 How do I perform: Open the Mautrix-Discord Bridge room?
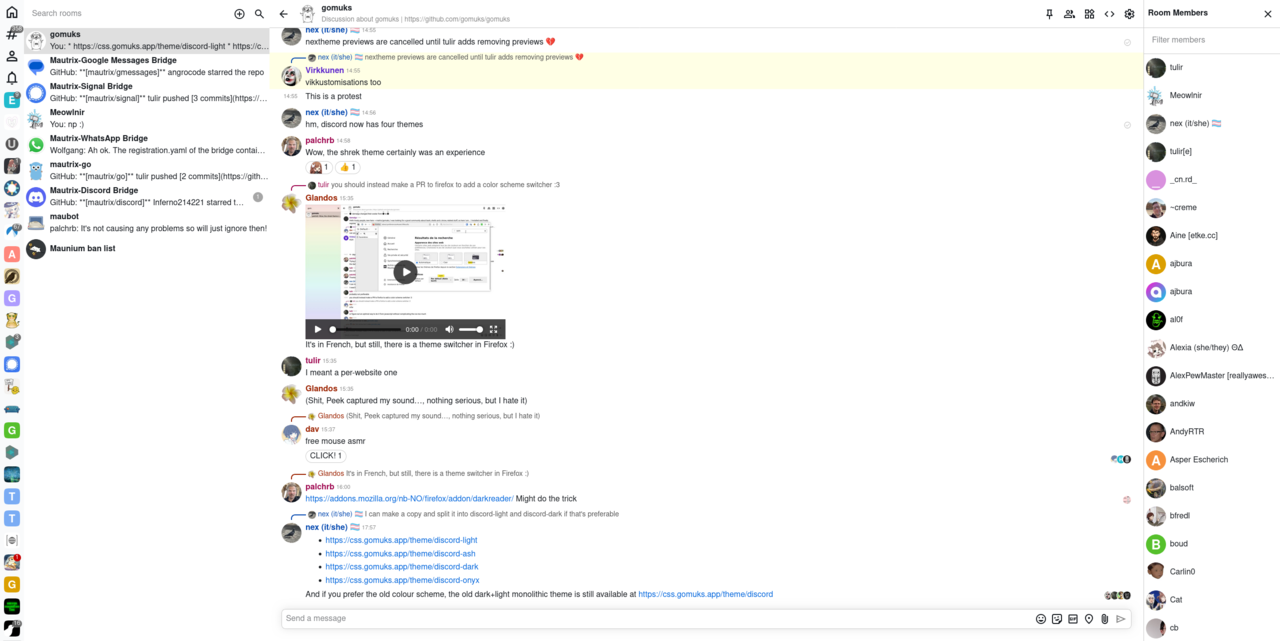point(94,190)
